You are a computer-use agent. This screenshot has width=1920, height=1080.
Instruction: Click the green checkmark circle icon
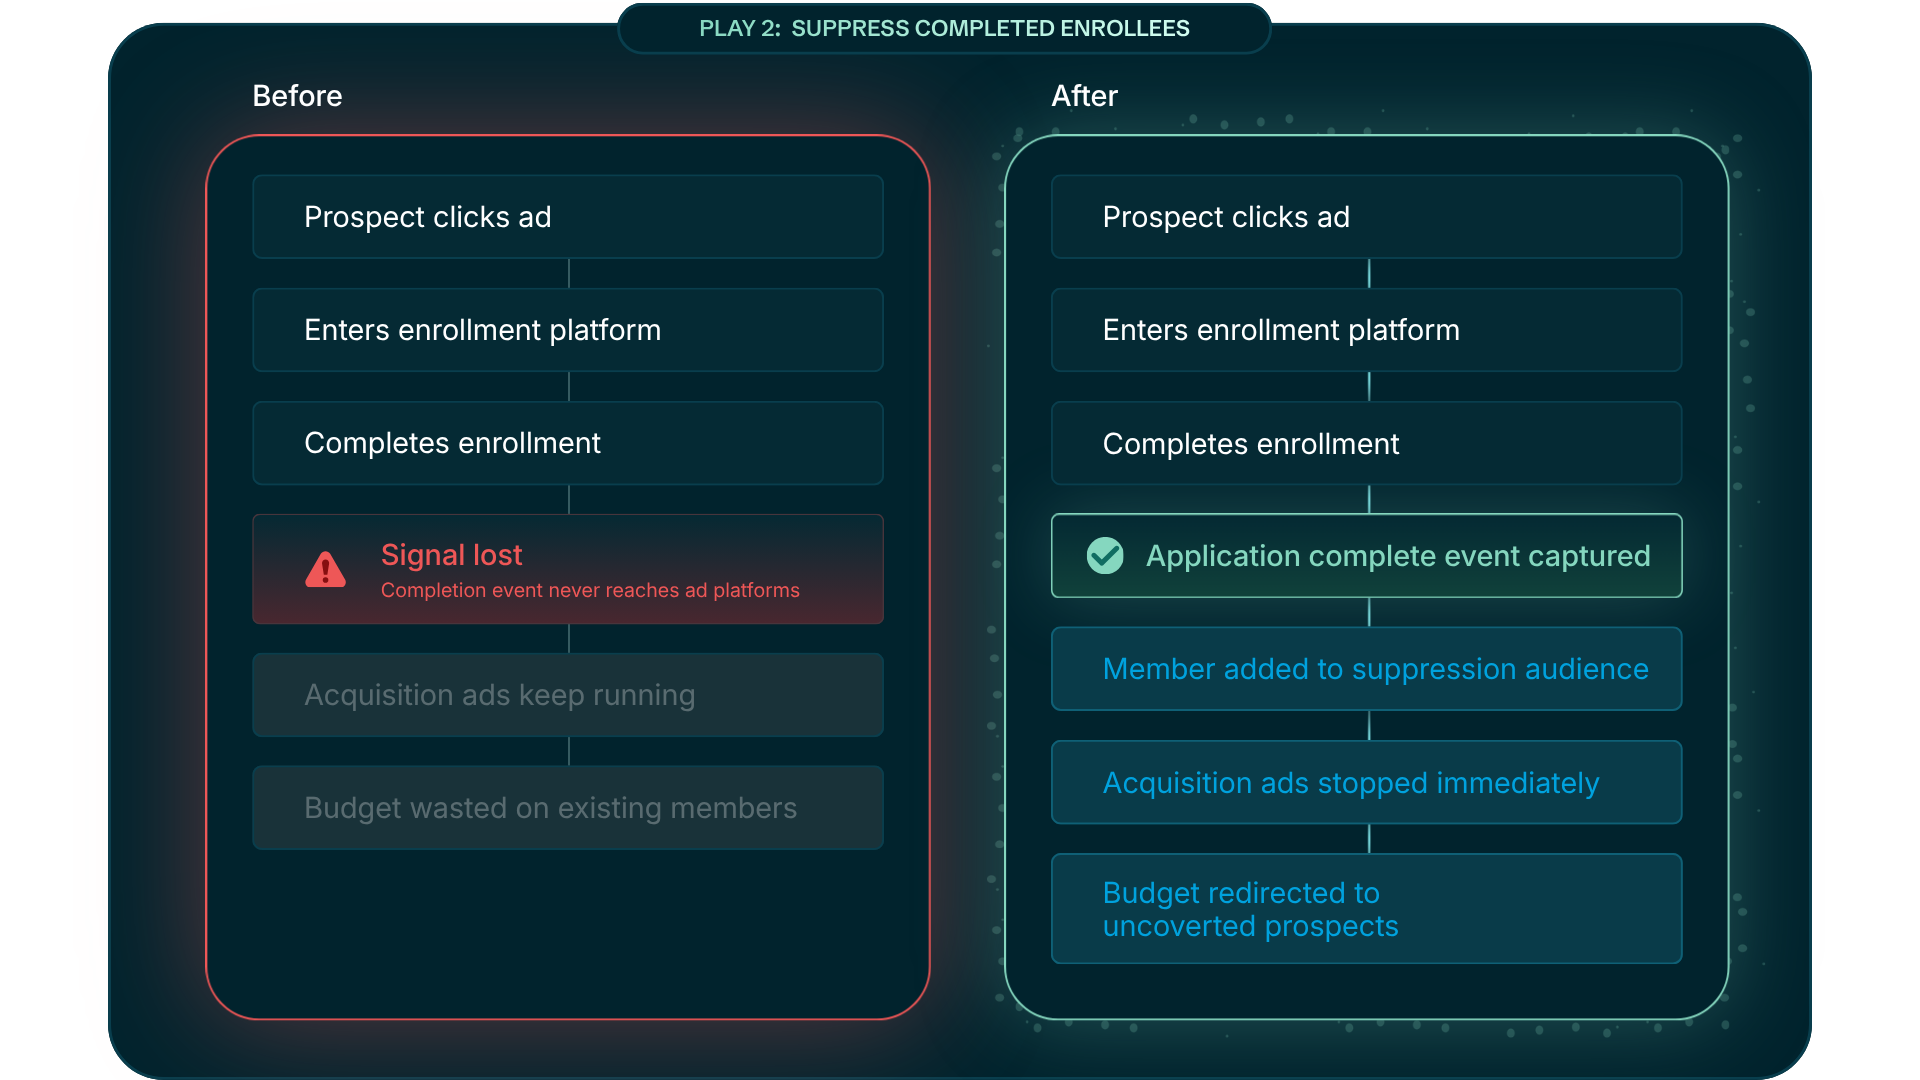(x=1105, y=556)
